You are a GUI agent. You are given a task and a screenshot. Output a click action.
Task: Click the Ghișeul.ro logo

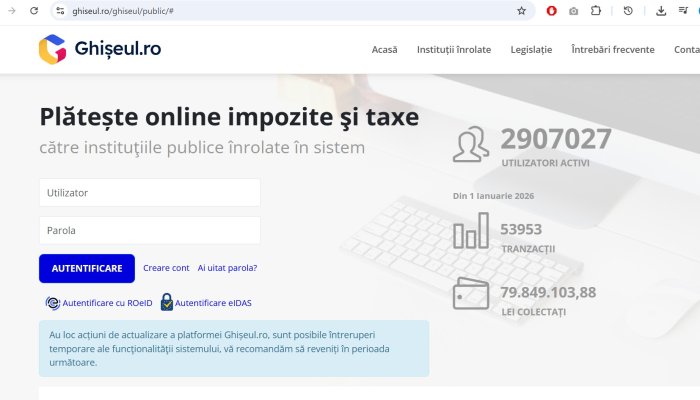[x=99, y=49]
